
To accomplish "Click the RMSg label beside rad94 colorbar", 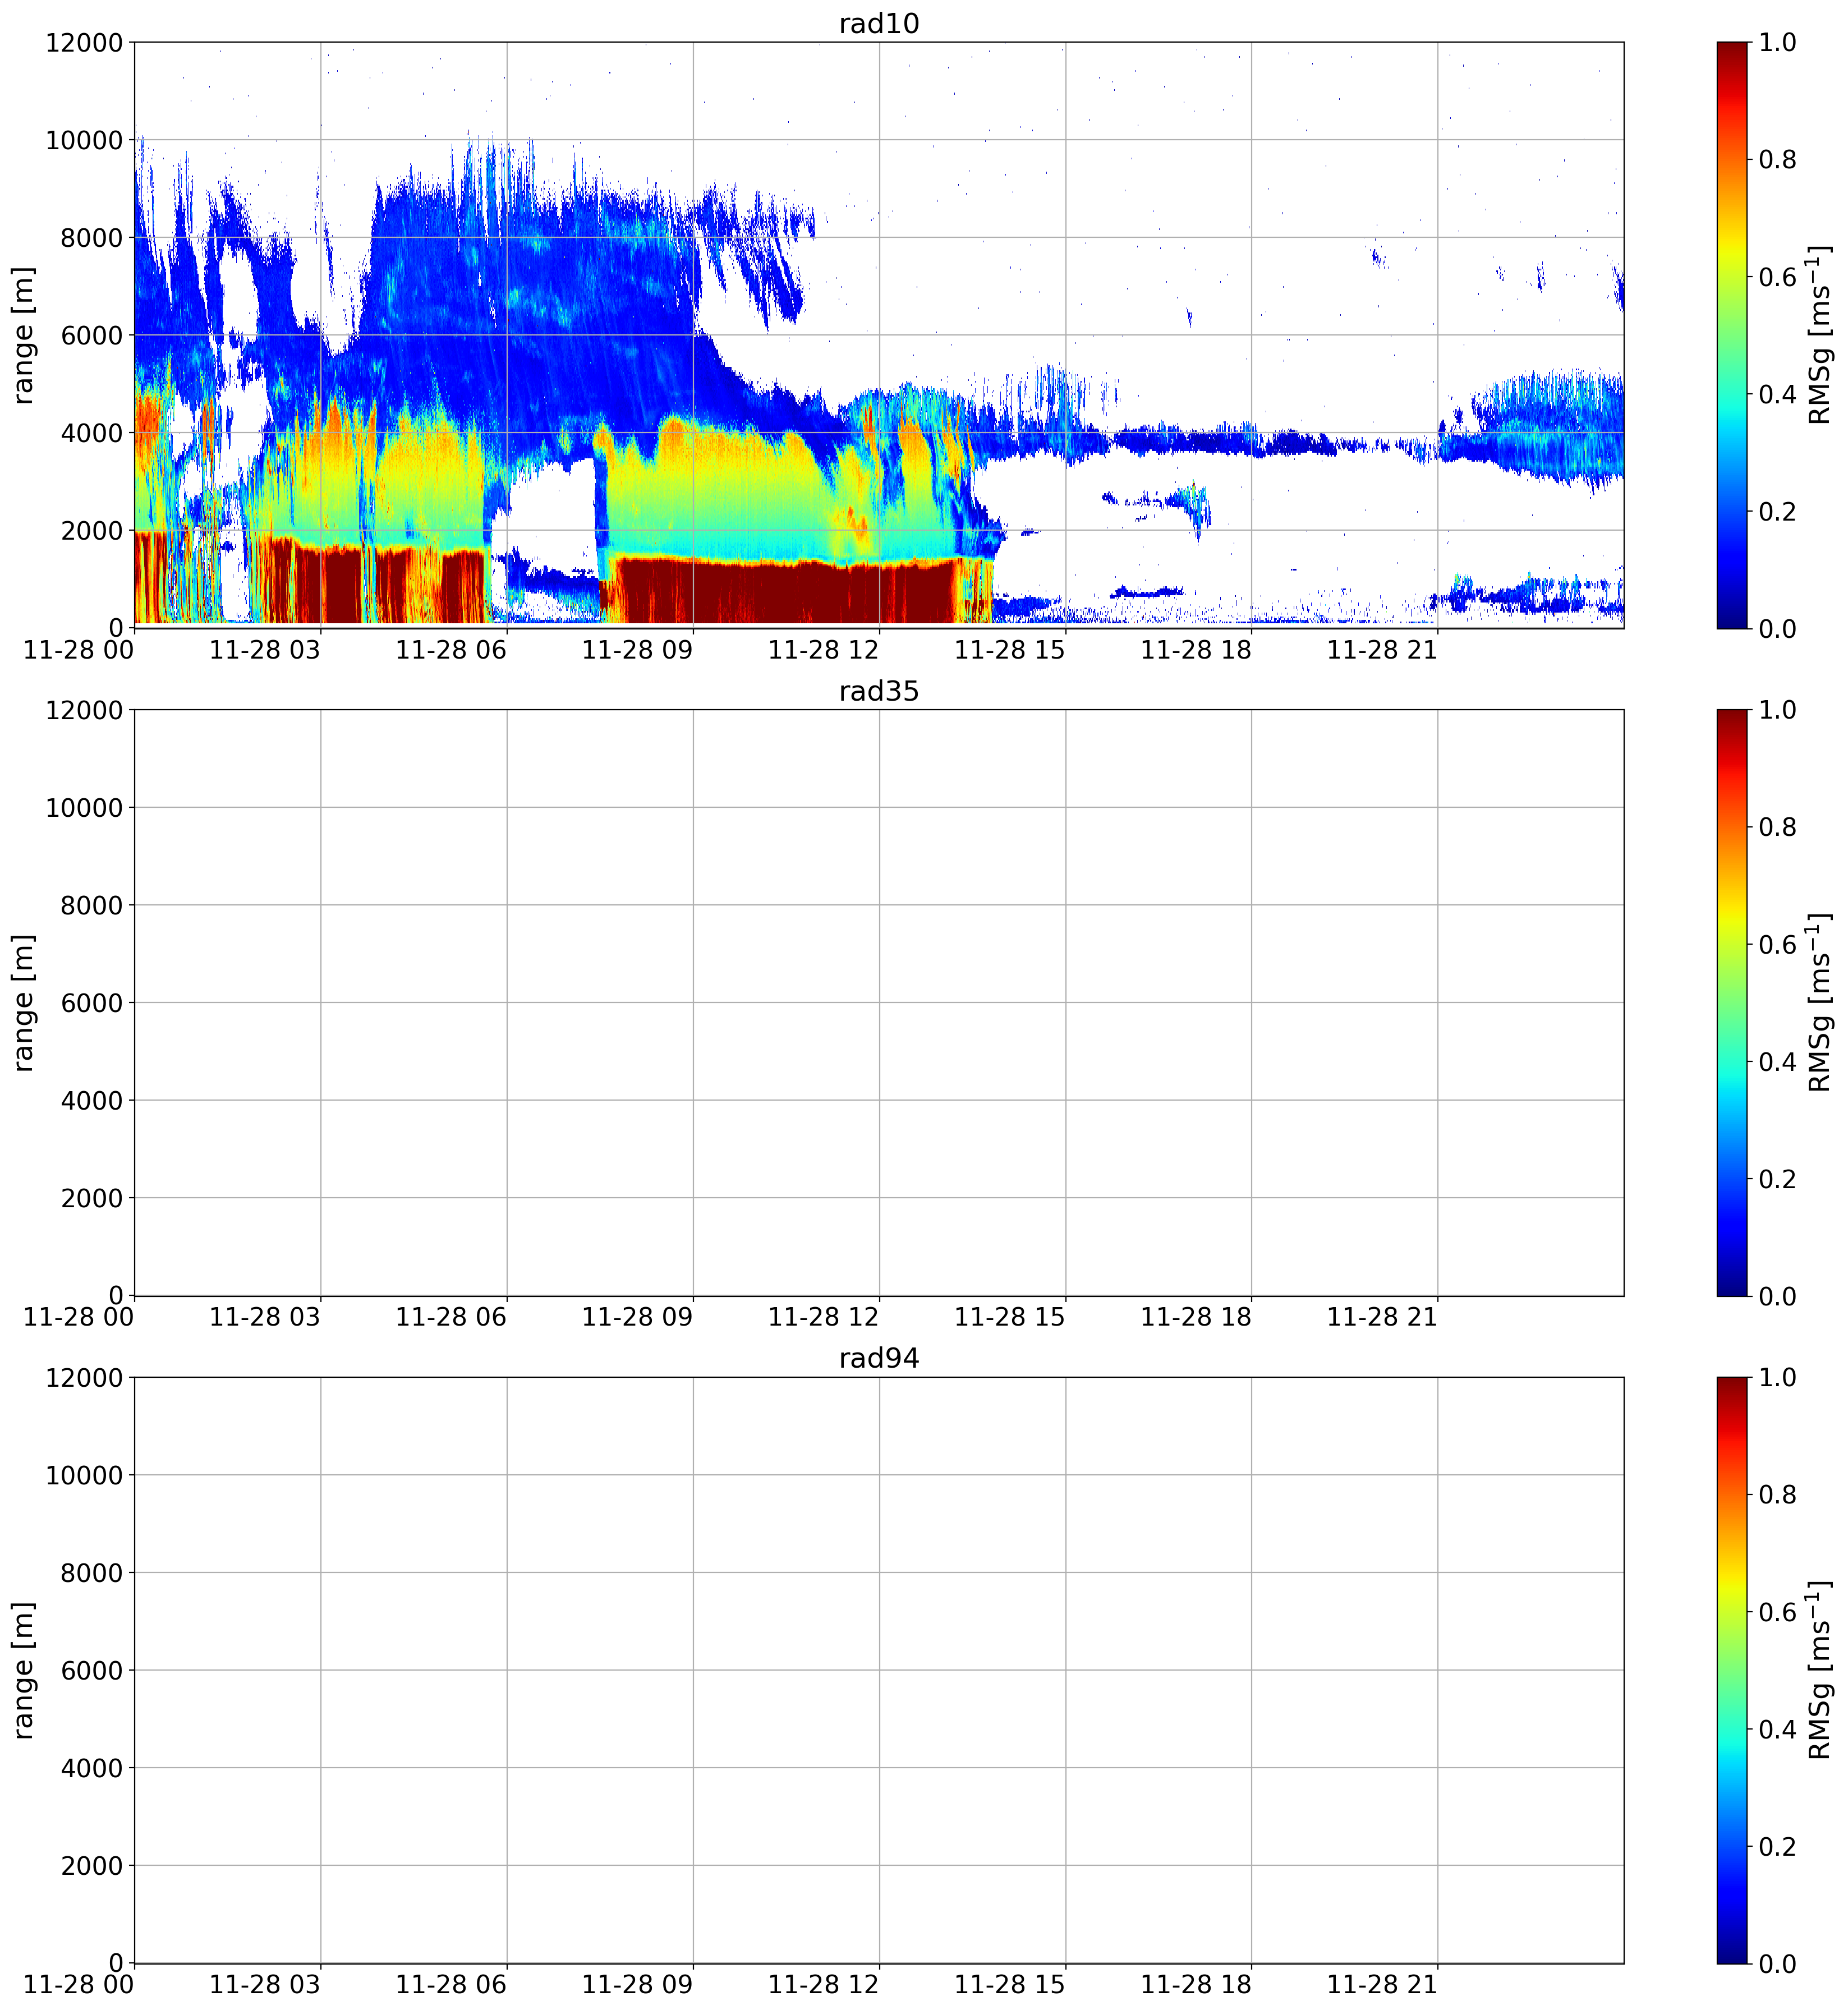I will (x=1821, y=1670).
